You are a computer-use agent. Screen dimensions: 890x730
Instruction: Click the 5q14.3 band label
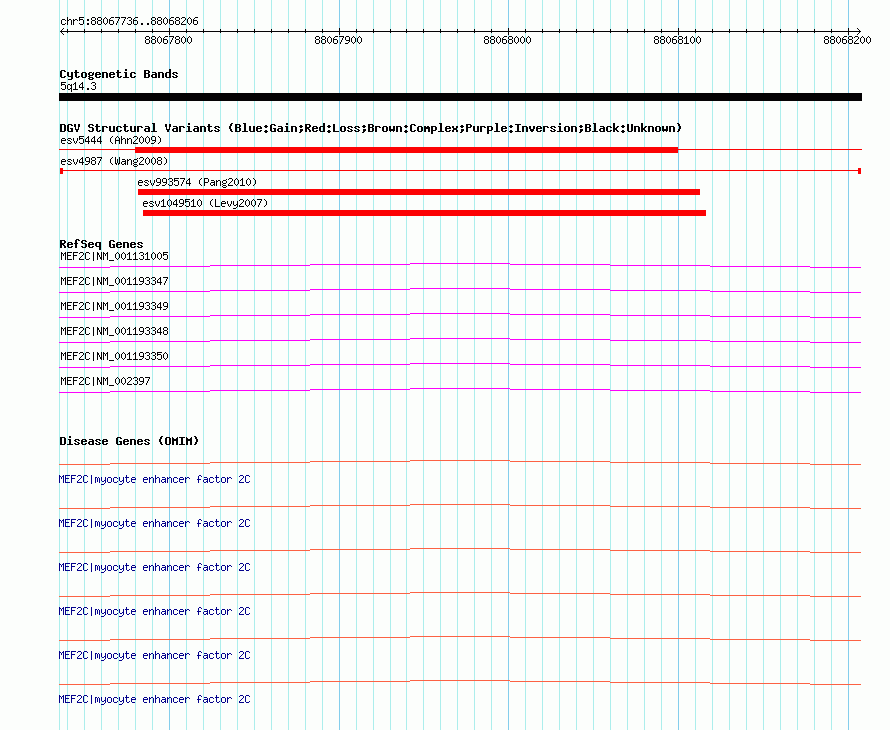pos(78,86)
